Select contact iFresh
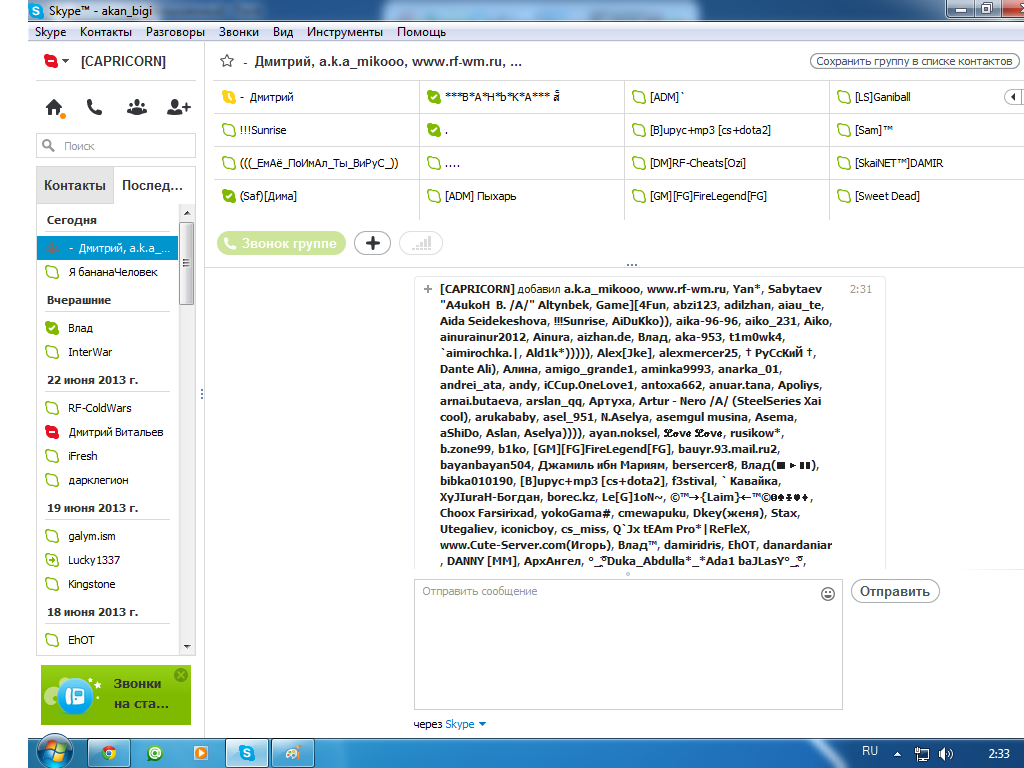Screen dimensions: 1024x768 point(107,456)
